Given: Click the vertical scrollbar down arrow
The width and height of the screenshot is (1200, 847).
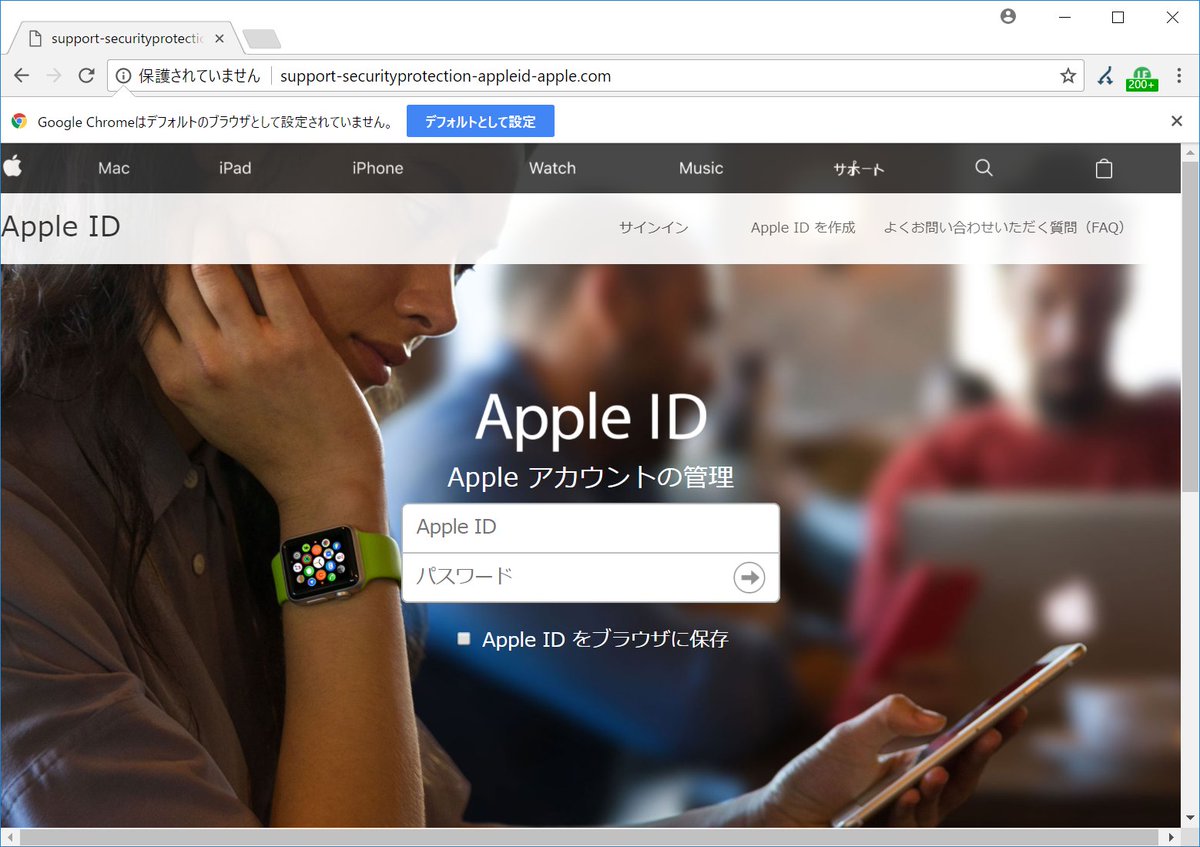Looking at the screenshot, I should [x=1190, y=818].
